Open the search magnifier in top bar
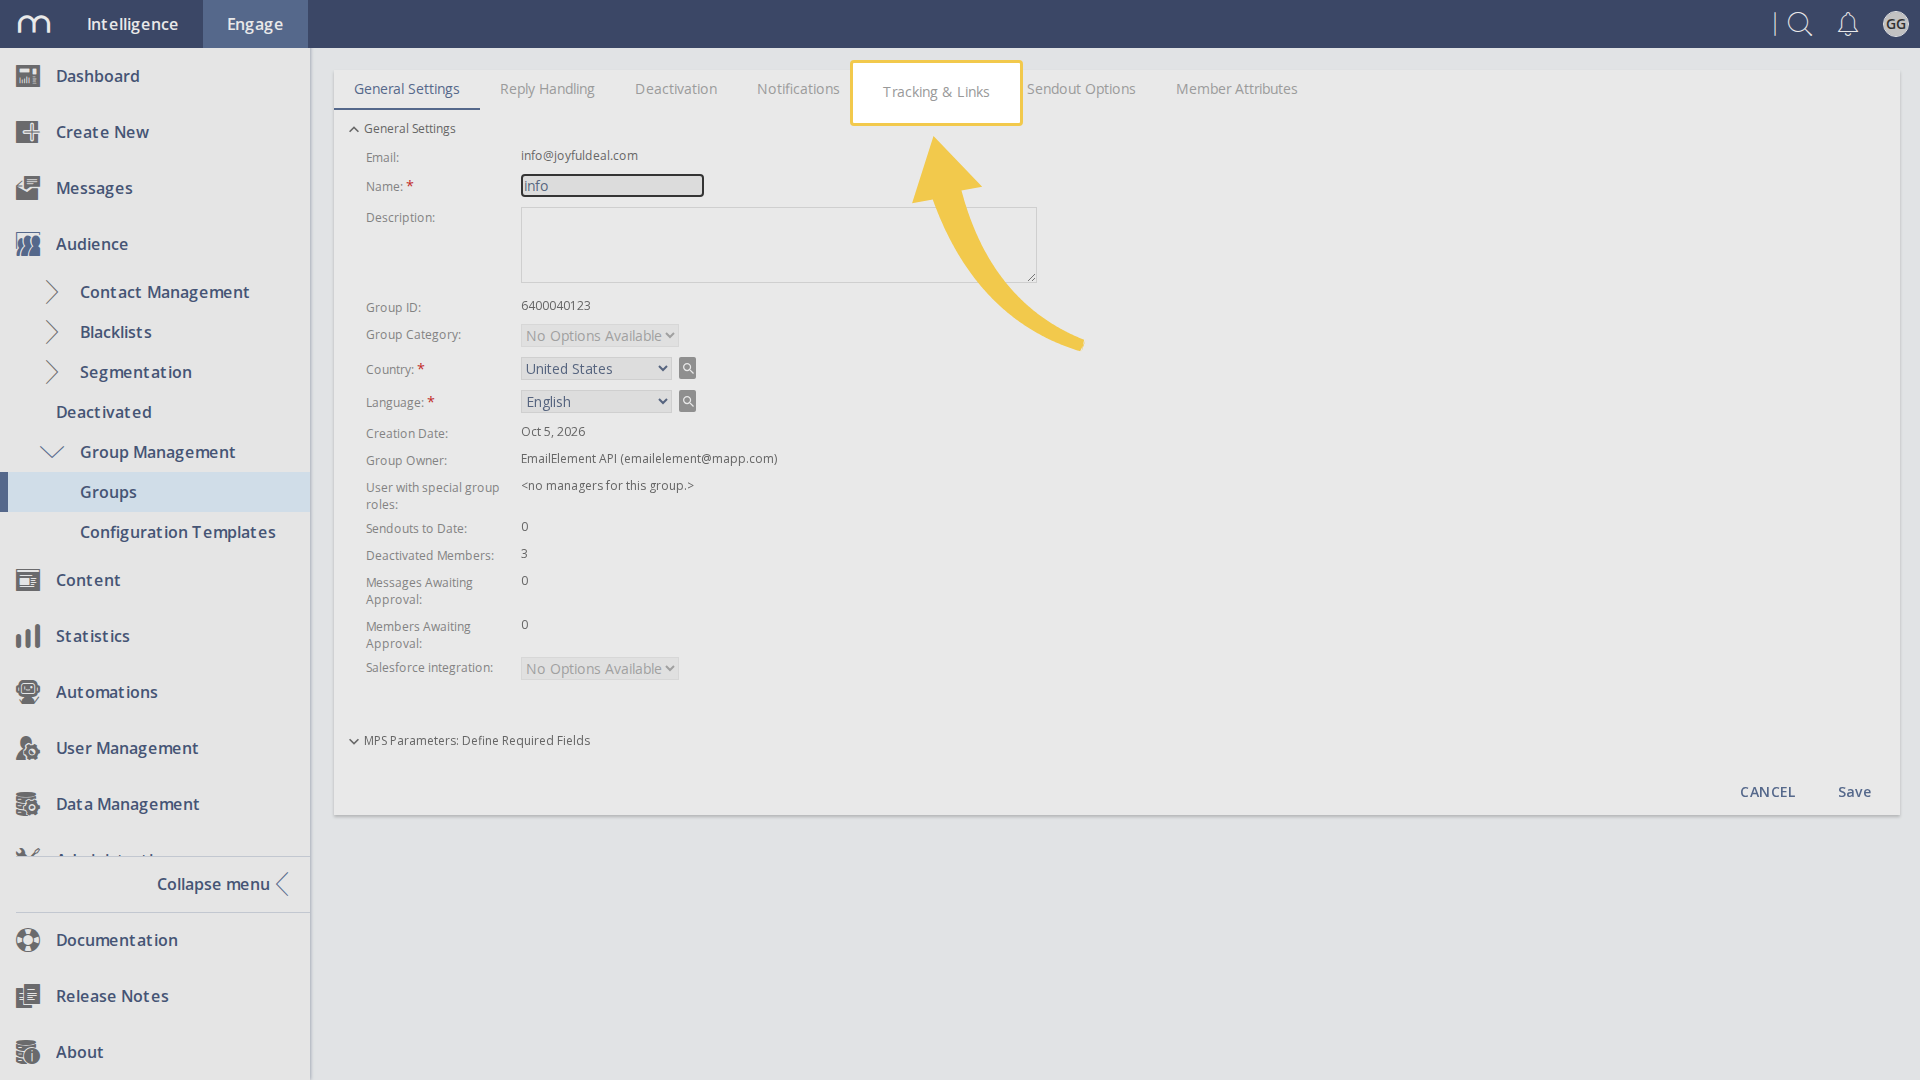Screen dimensions: 1920x1080 [x=1800, y=24]
